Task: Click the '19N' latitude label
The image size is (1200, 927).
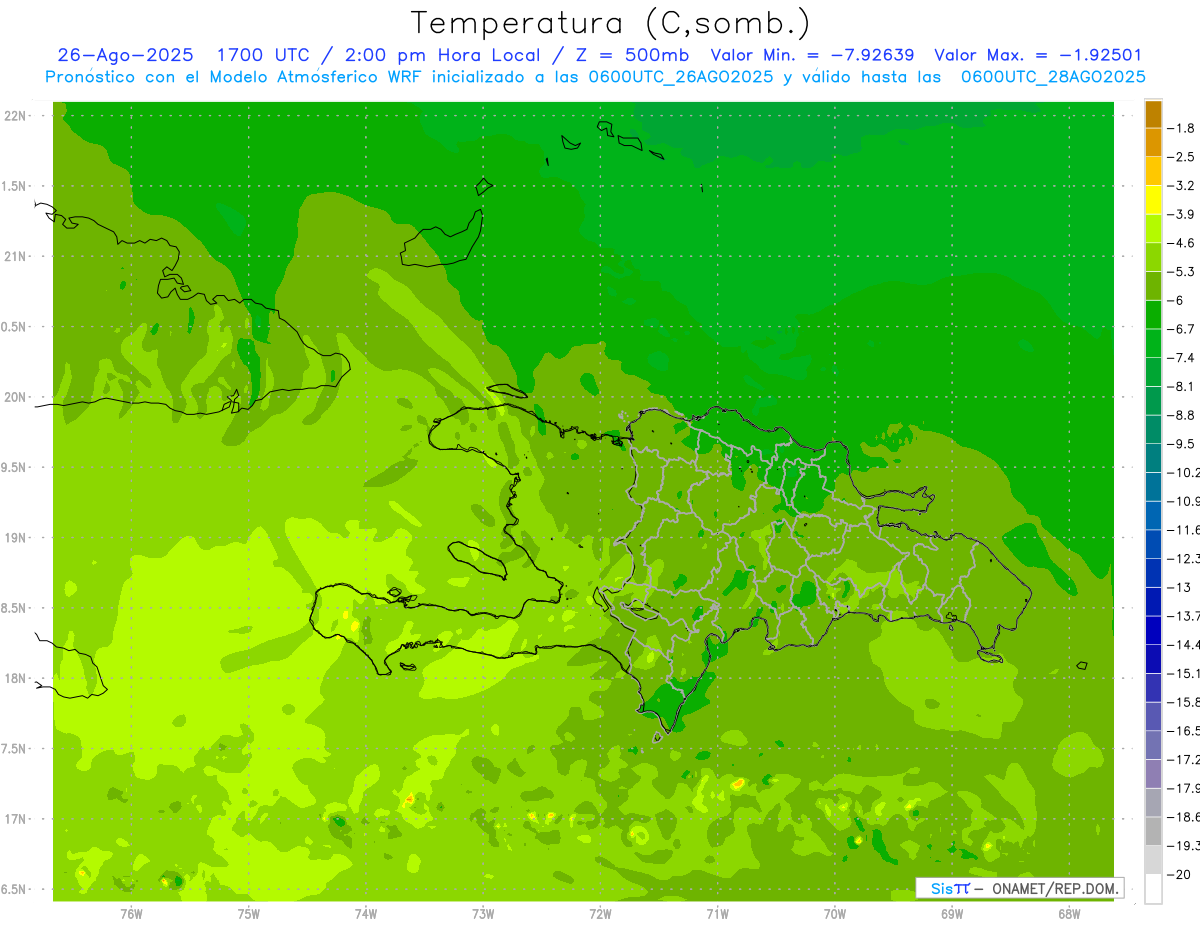Action: coord(15,538)
